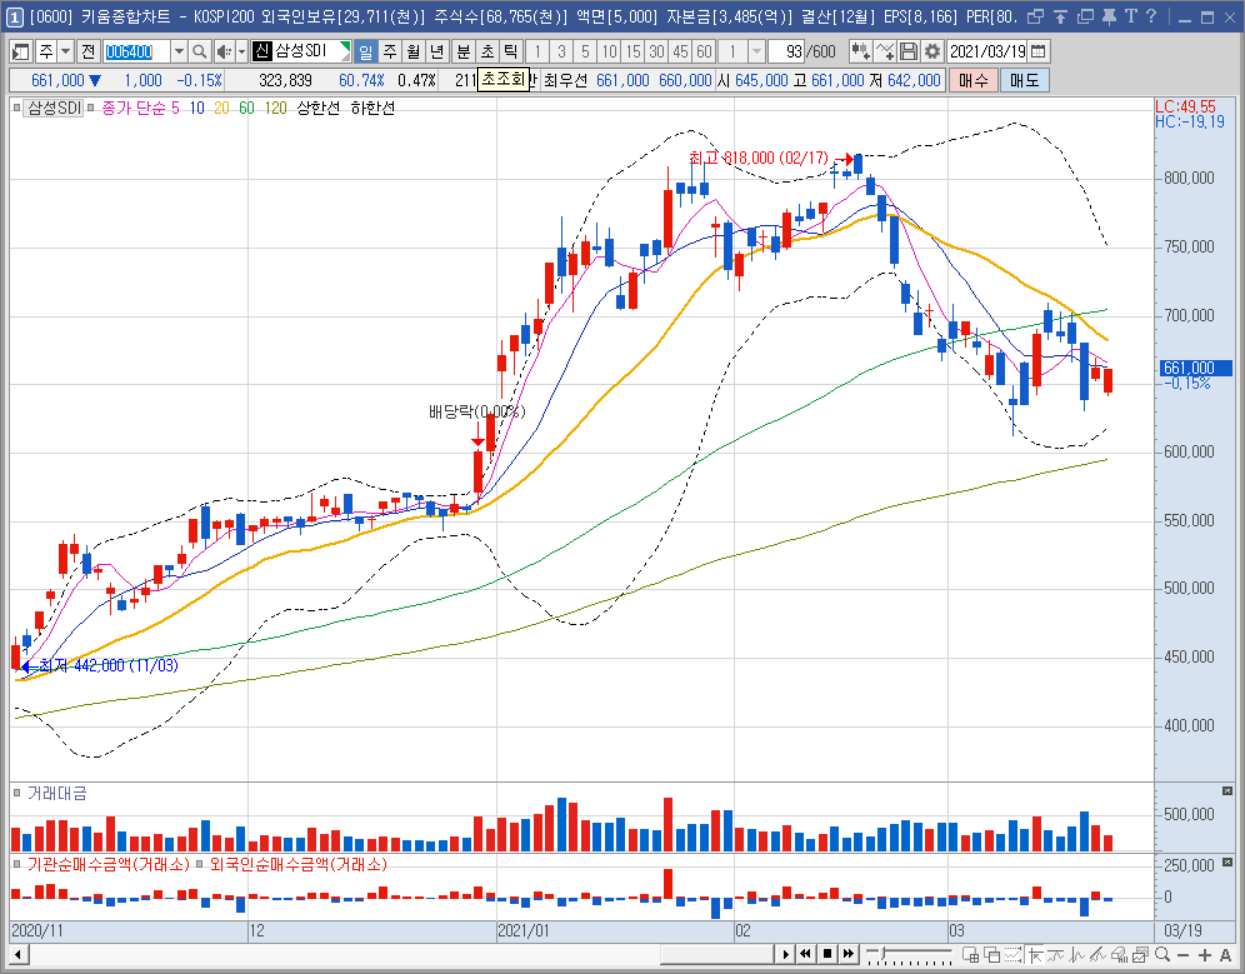The width and height of the screenshot is (1245, 974).
Task: Click the chart zoom slider handle at bottom
Action: [x=883, y=952]
